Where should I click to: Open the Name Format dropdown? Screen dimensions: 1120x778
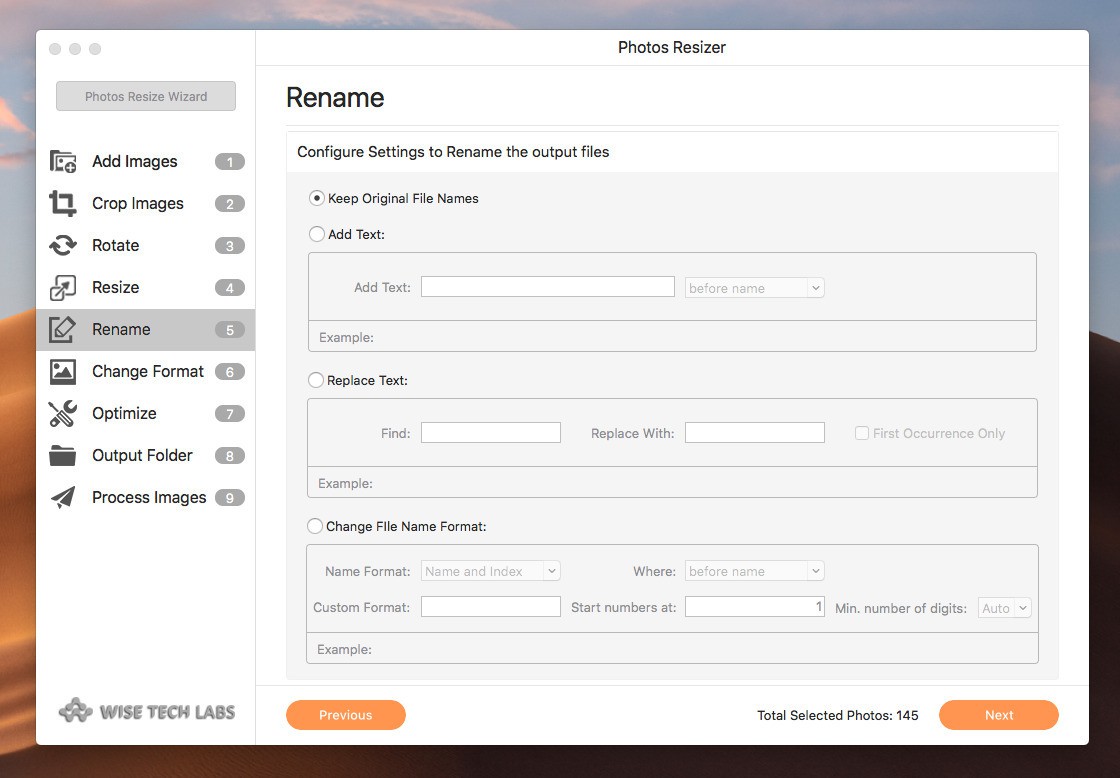click(491, 571)
